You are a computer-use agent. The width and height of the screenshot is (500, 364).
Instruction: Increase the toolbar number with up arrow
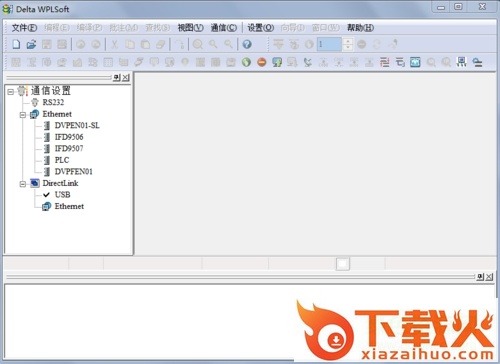pos(348,41)
